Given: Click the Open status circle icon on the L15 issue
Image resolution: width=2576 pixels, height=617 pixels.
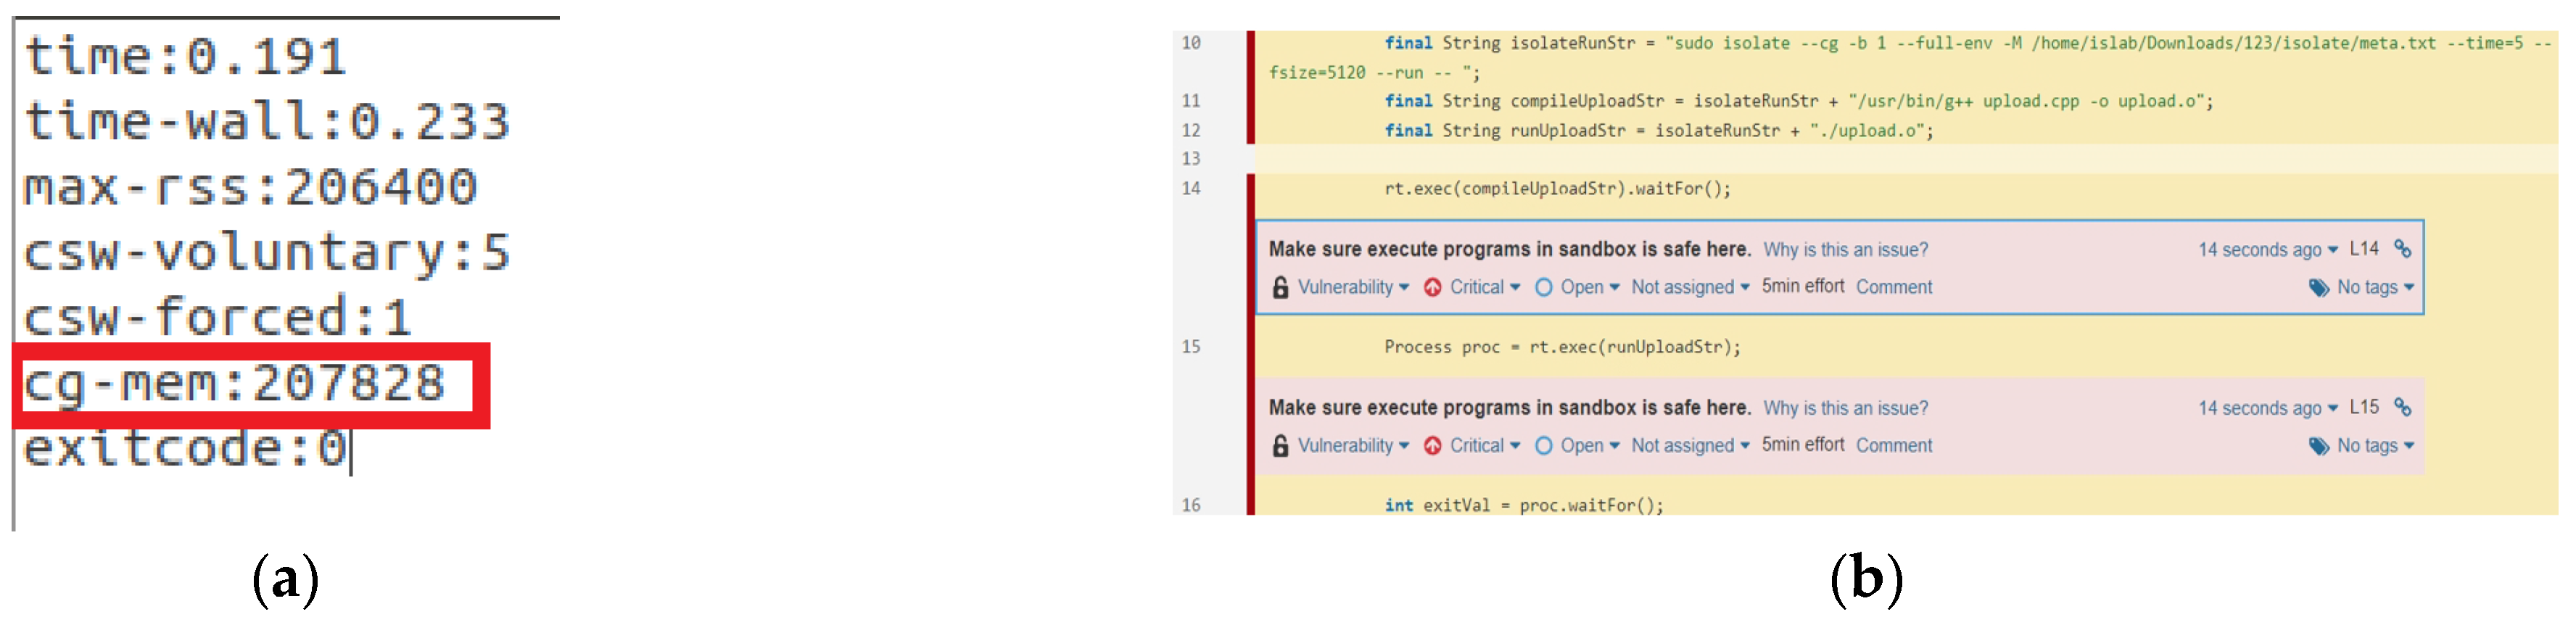Looking at the screenshot, I should pos(1544,446).
